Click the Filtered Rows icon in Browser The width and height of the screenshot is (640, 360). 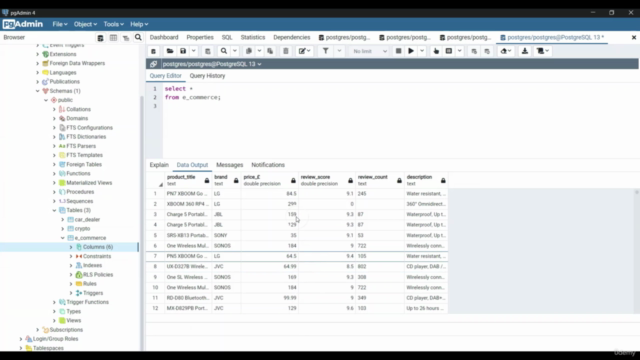126,38
